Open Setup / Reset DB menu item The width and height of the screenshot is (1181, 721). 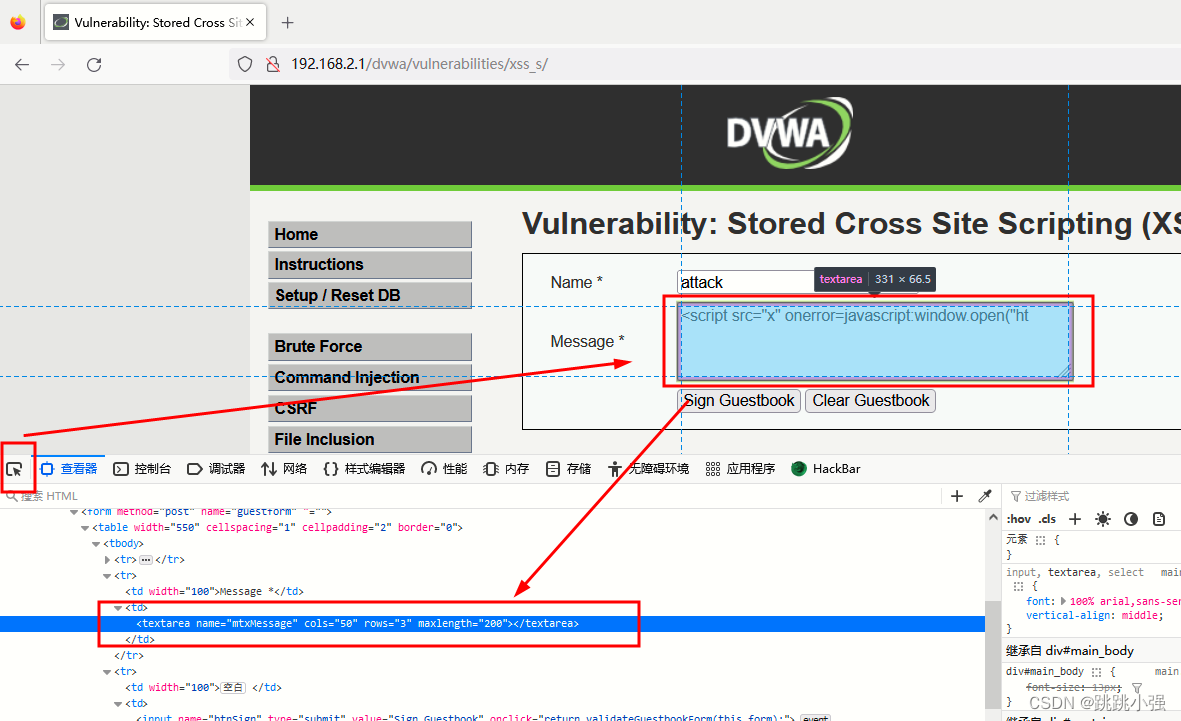[370, 295]
